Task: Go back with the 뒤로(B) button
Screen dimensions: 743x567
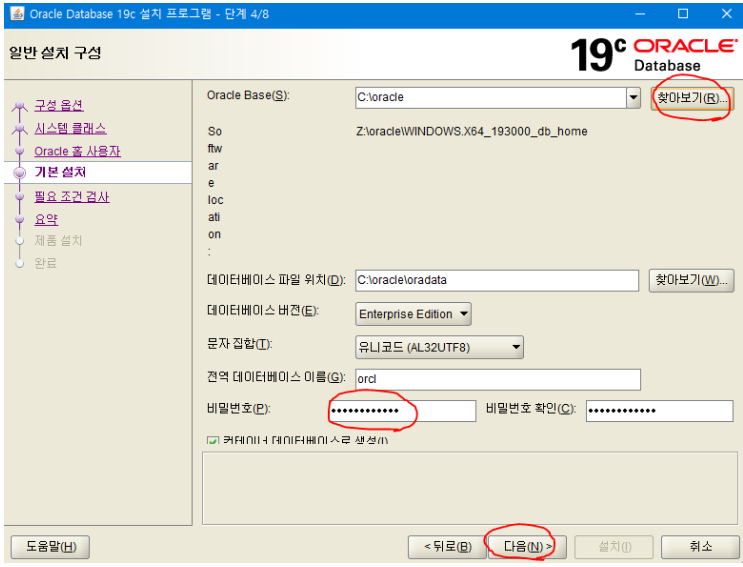Action: click(x=447, y=547)
